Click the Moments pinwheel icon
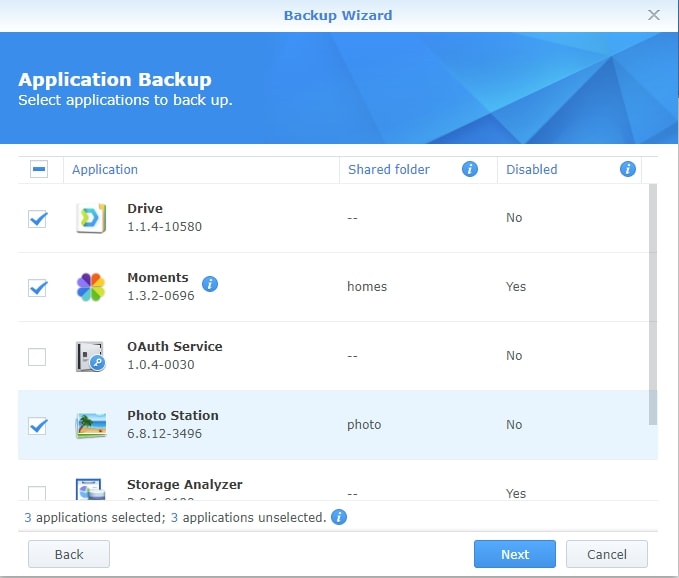 (91, 287)
